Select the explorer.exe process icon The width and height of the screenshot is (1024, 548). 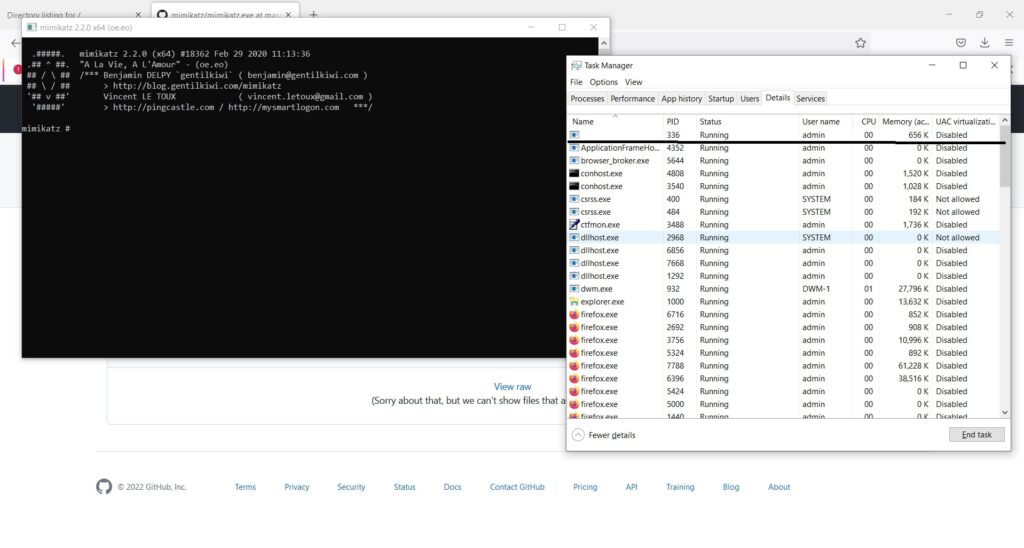[574, 302]
